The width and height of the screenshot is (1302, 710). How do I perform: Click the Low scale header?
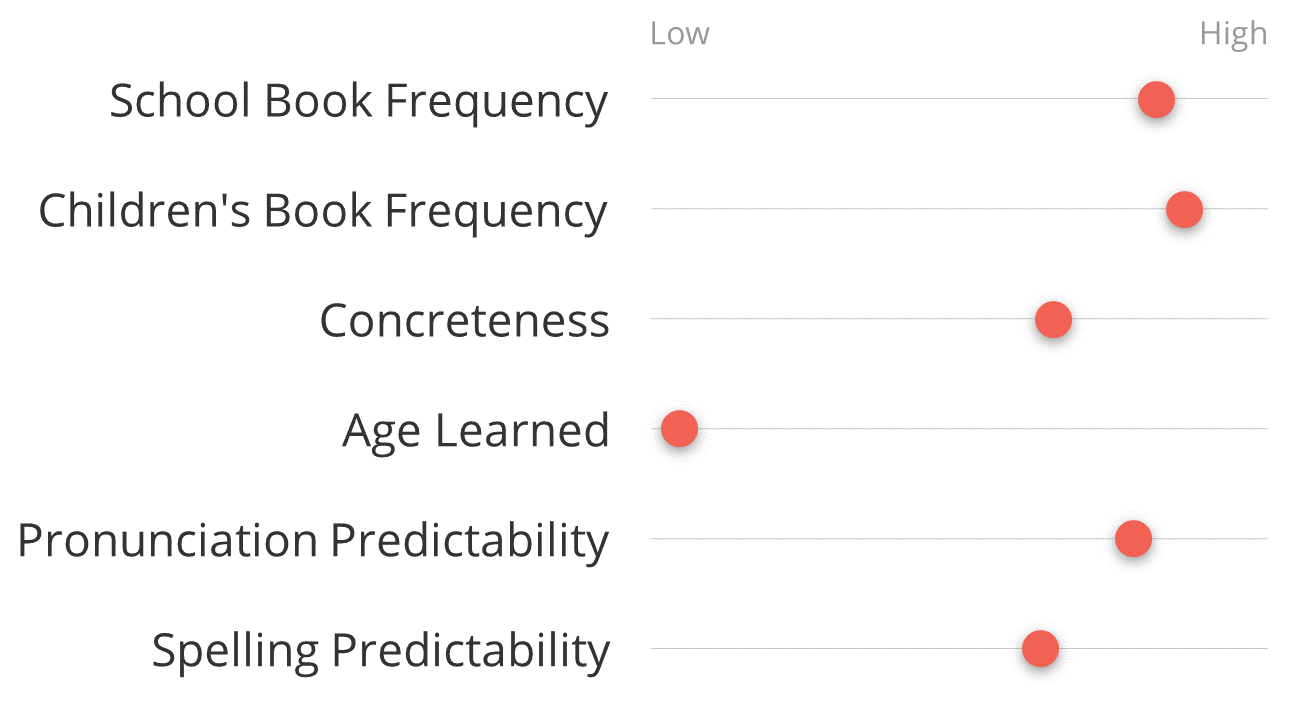679,34
